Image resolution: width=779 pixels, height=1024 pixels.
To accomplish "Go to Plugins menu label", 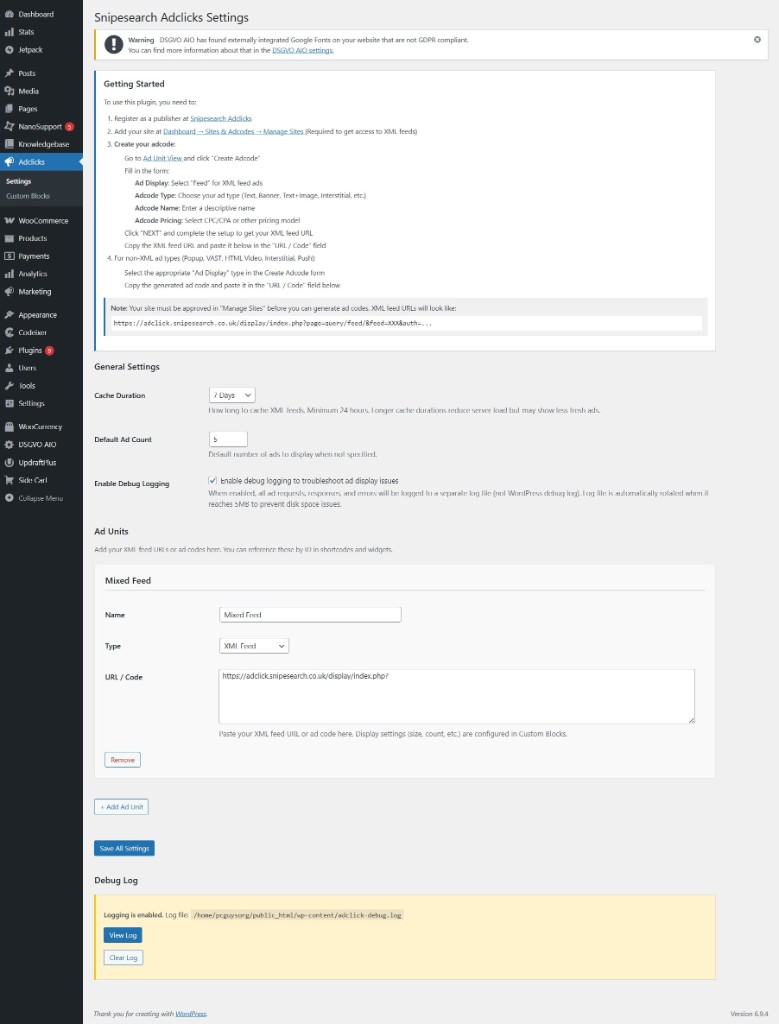I will [x=30, y=350].
